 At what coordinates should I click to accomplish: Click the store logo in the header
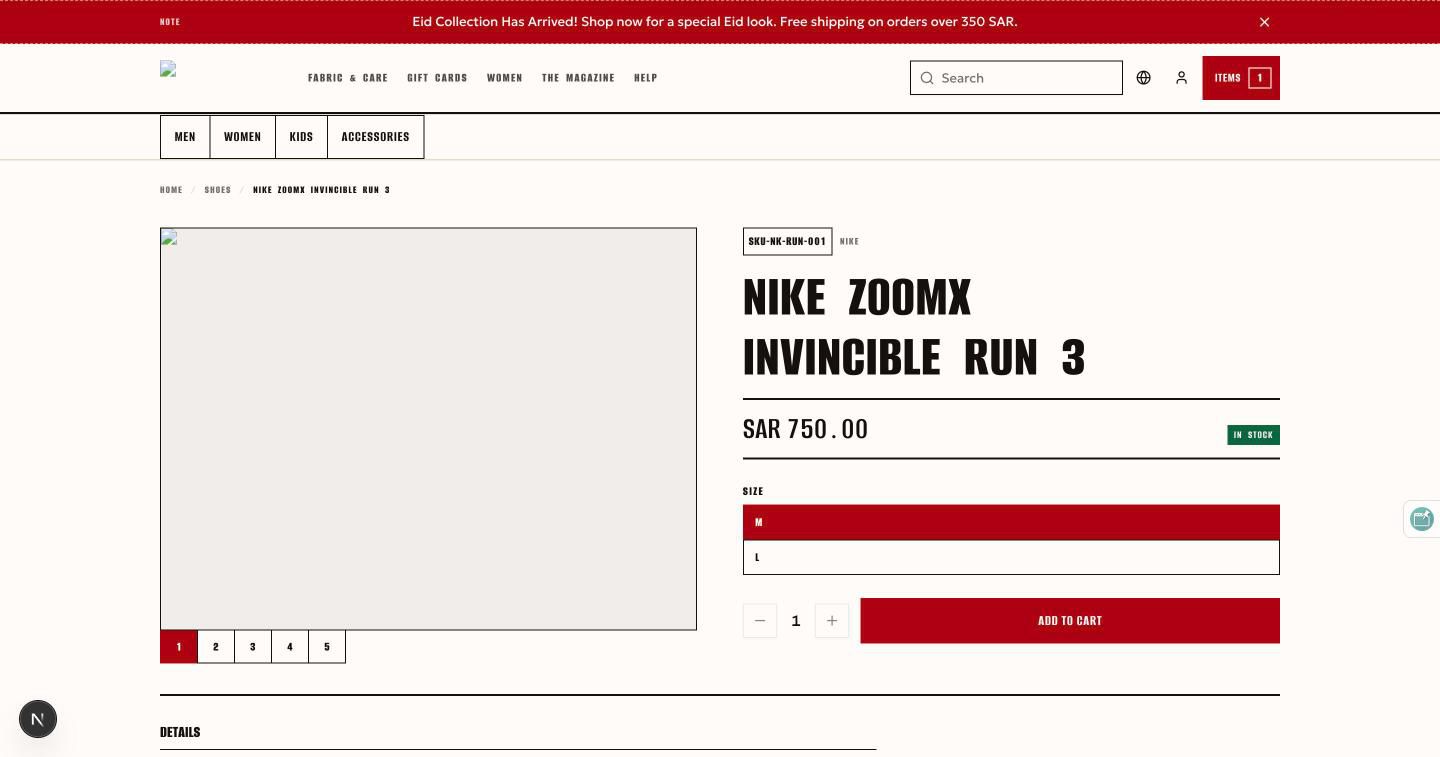click(x=168, y=69)
